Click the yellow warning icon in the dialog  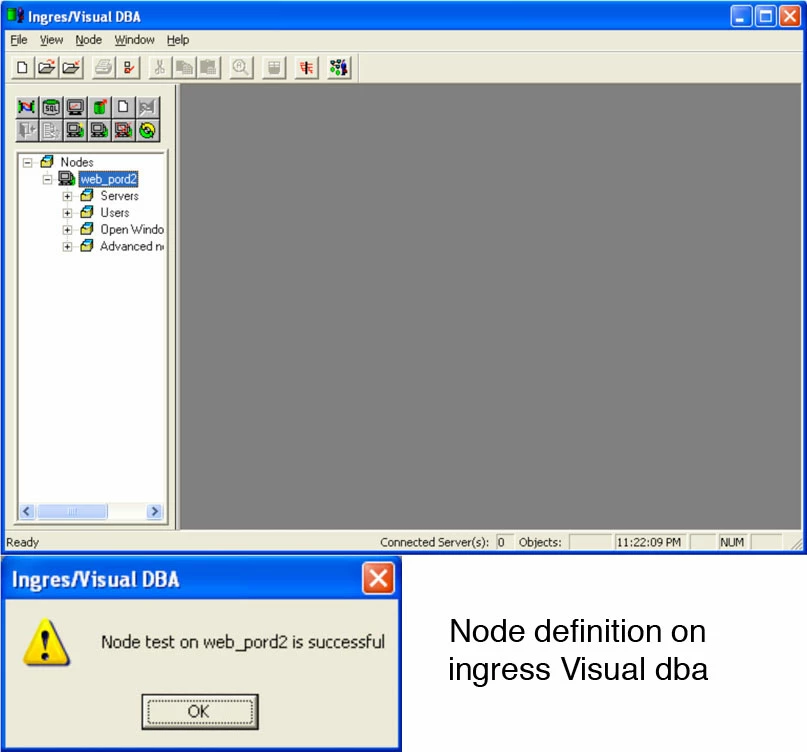(46, 642)
